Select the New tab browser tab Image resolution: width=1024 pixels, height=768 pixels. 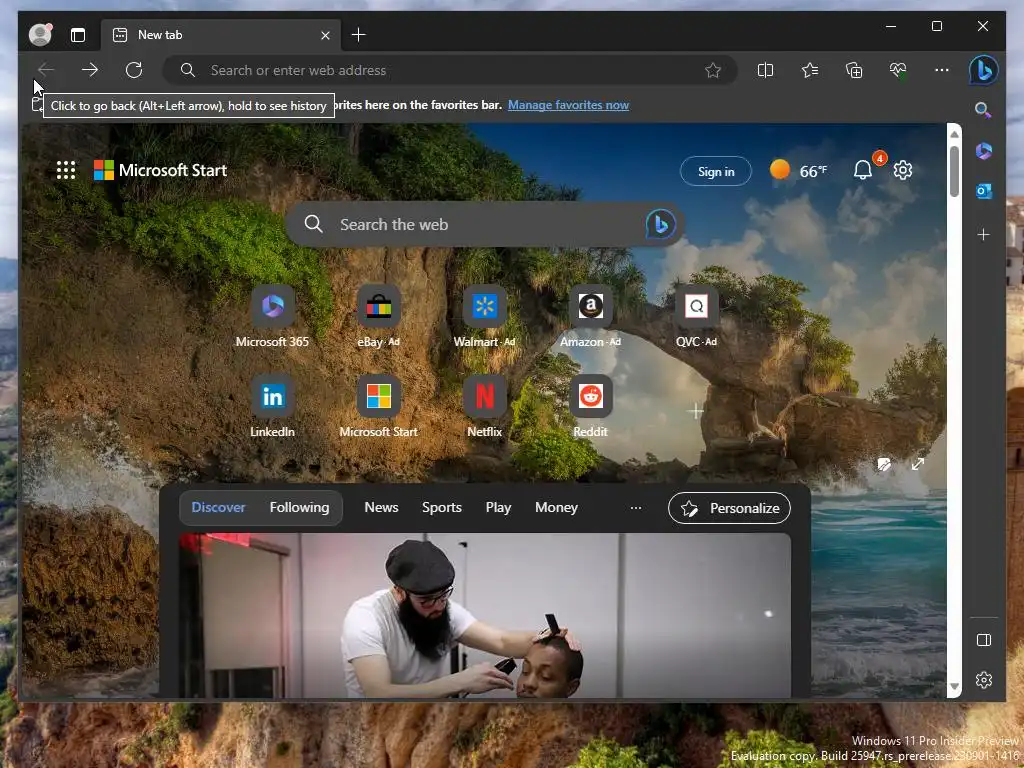[x=221, y=35]
